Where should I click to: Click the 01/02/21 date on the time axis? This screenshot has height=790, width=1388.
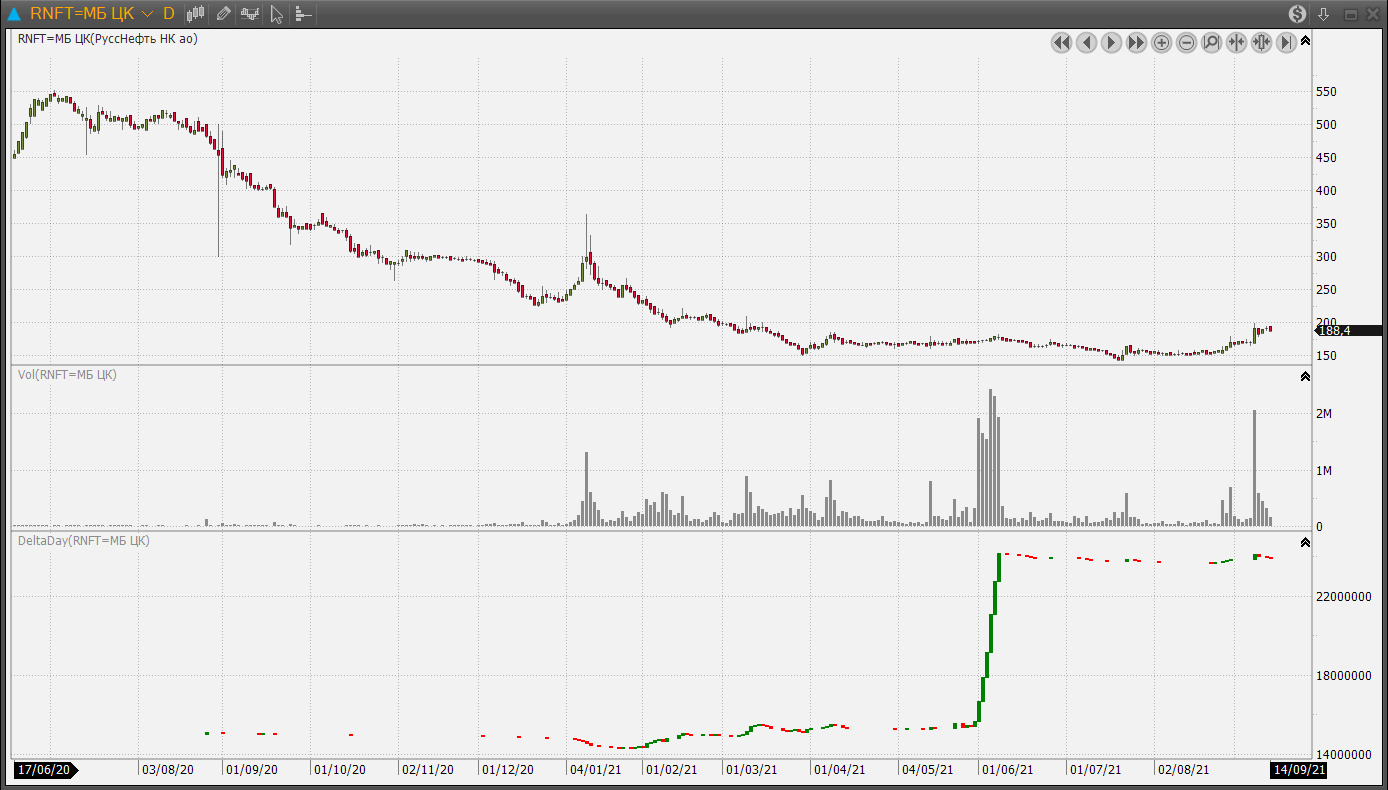pyautogui.click(x=671, y=770)
